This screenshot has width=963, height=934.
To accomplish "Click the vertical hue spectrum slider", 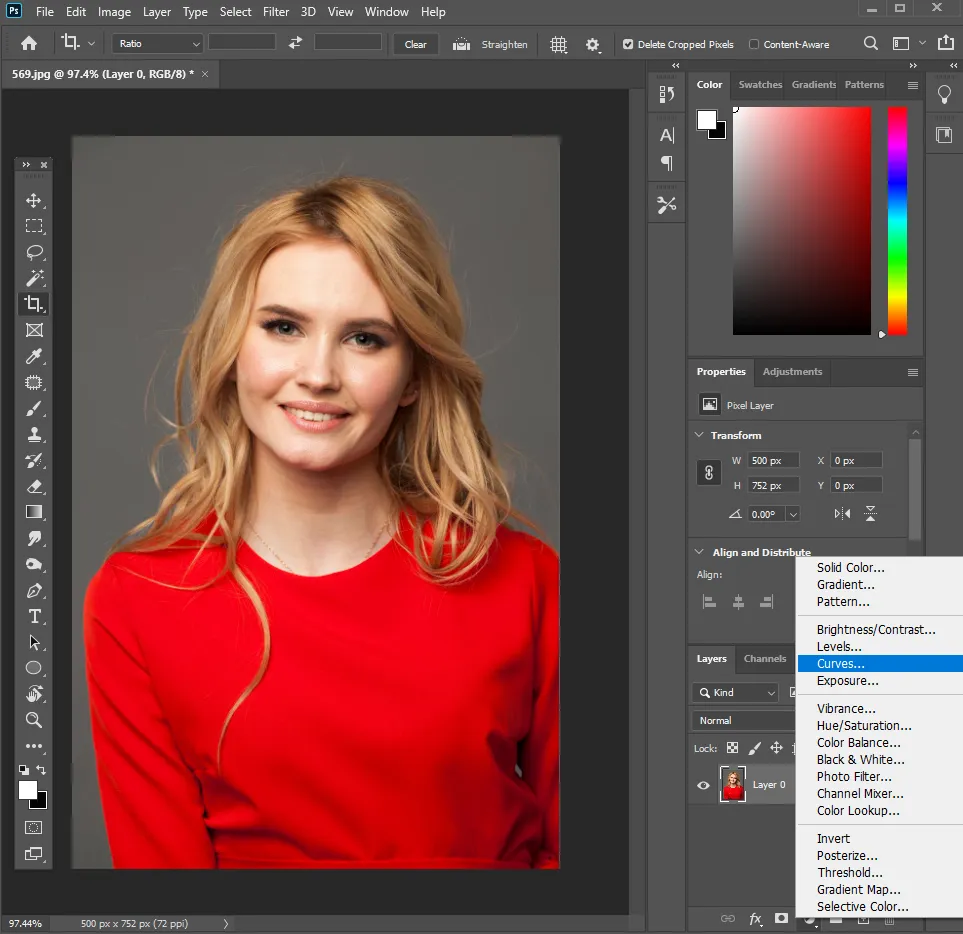I will click(x=897, y=221).
